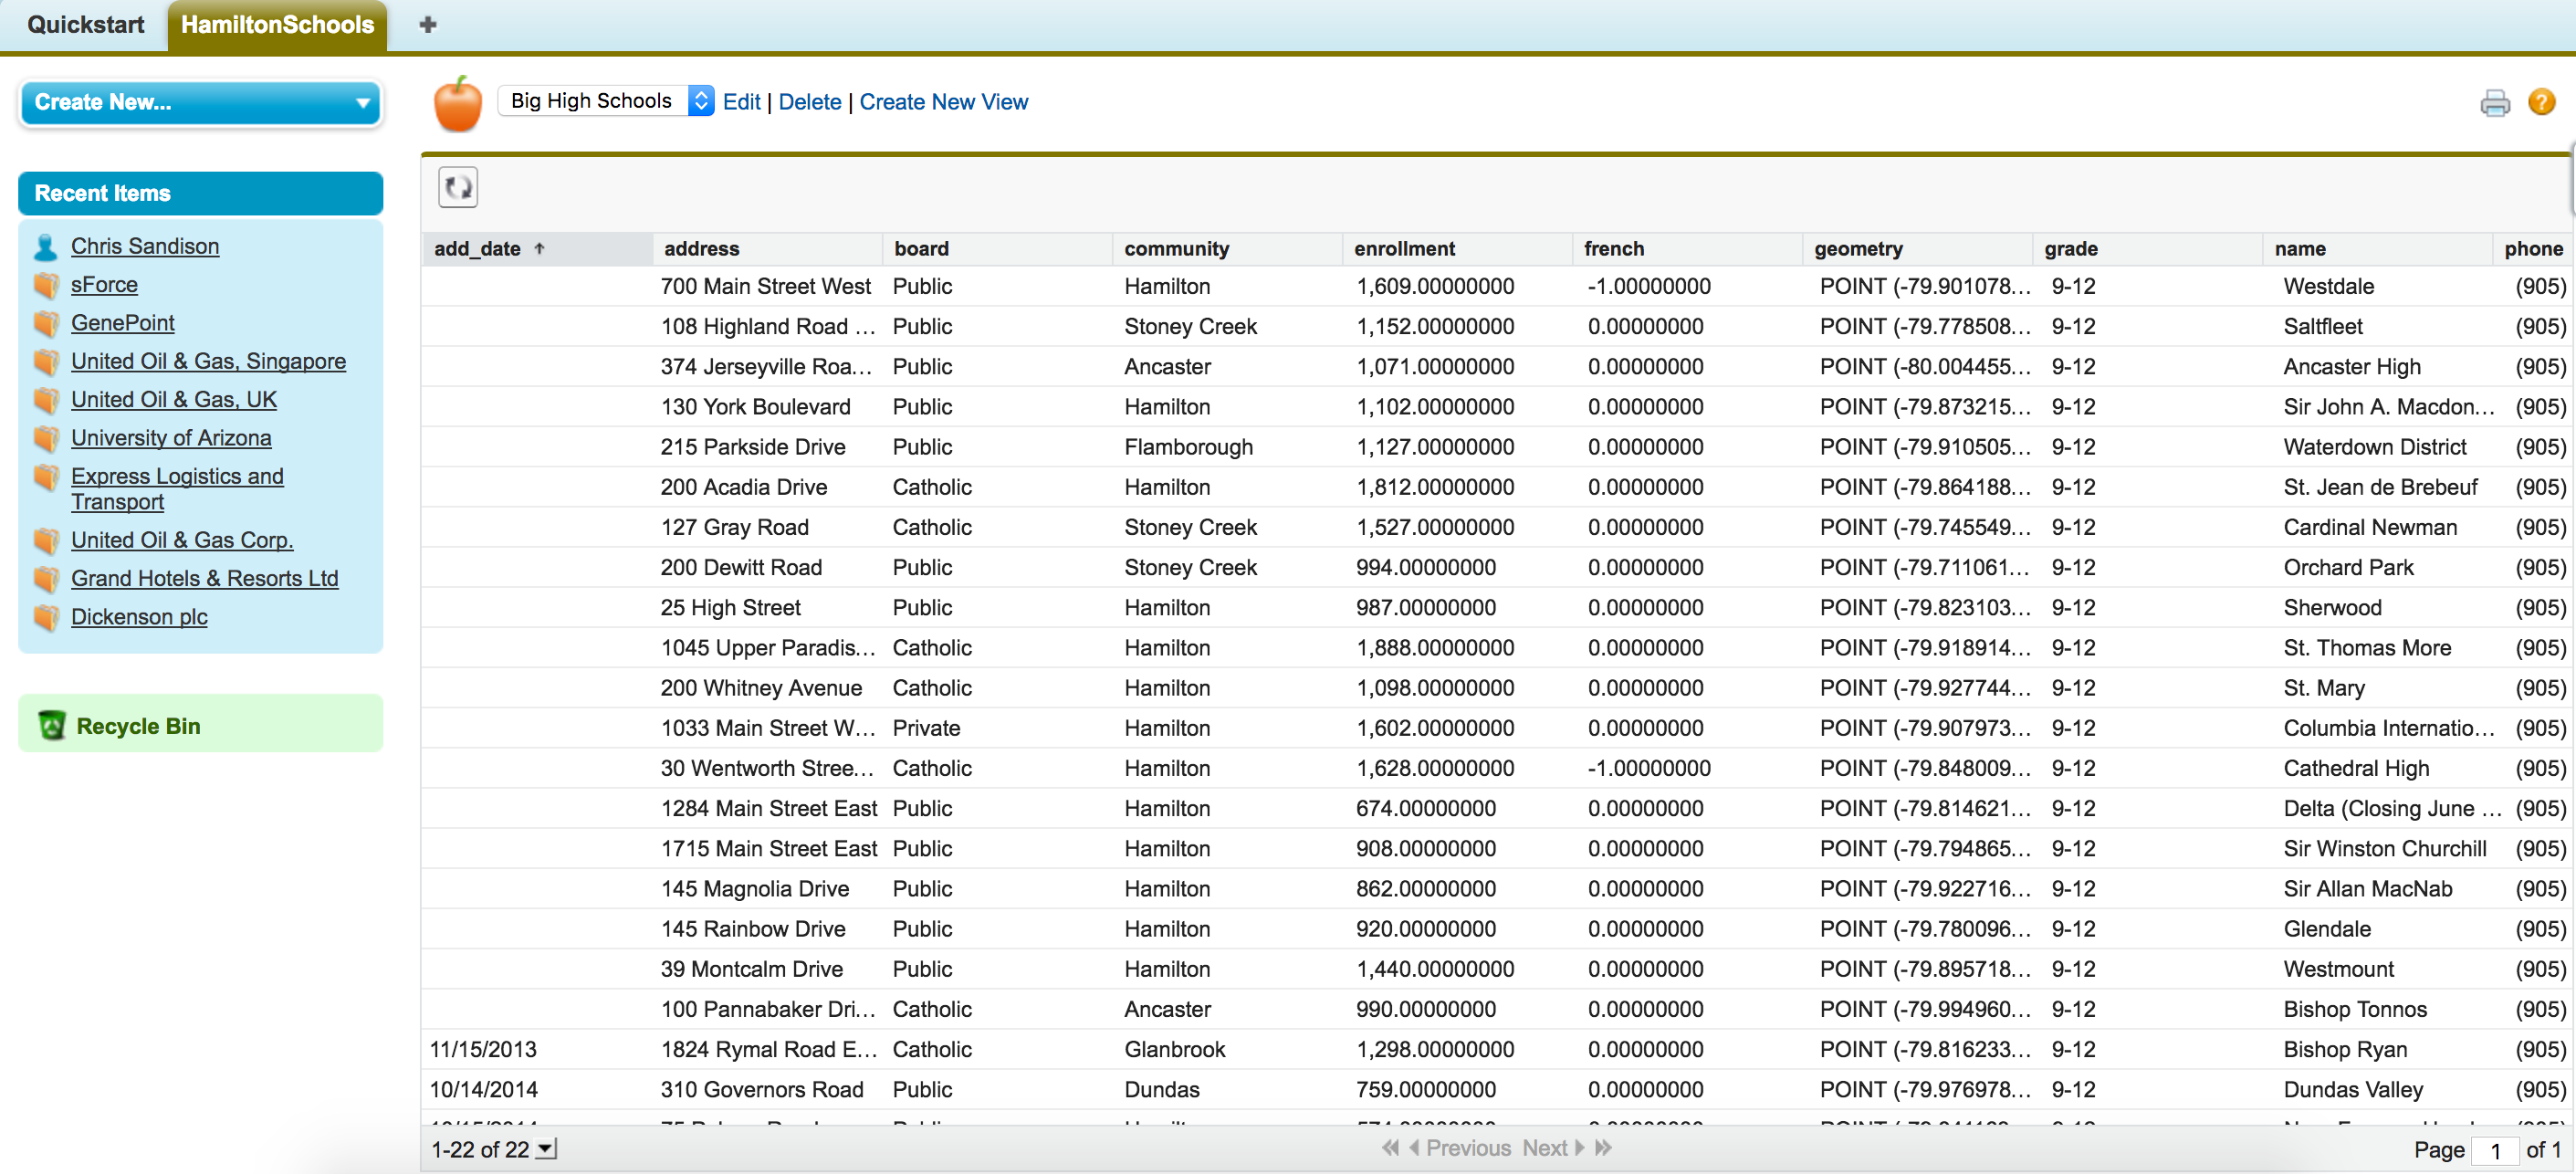Click the pepper icon beside the view selector
The width and height of the screenshot is (2576, 1174).
(x=457, y=103)
